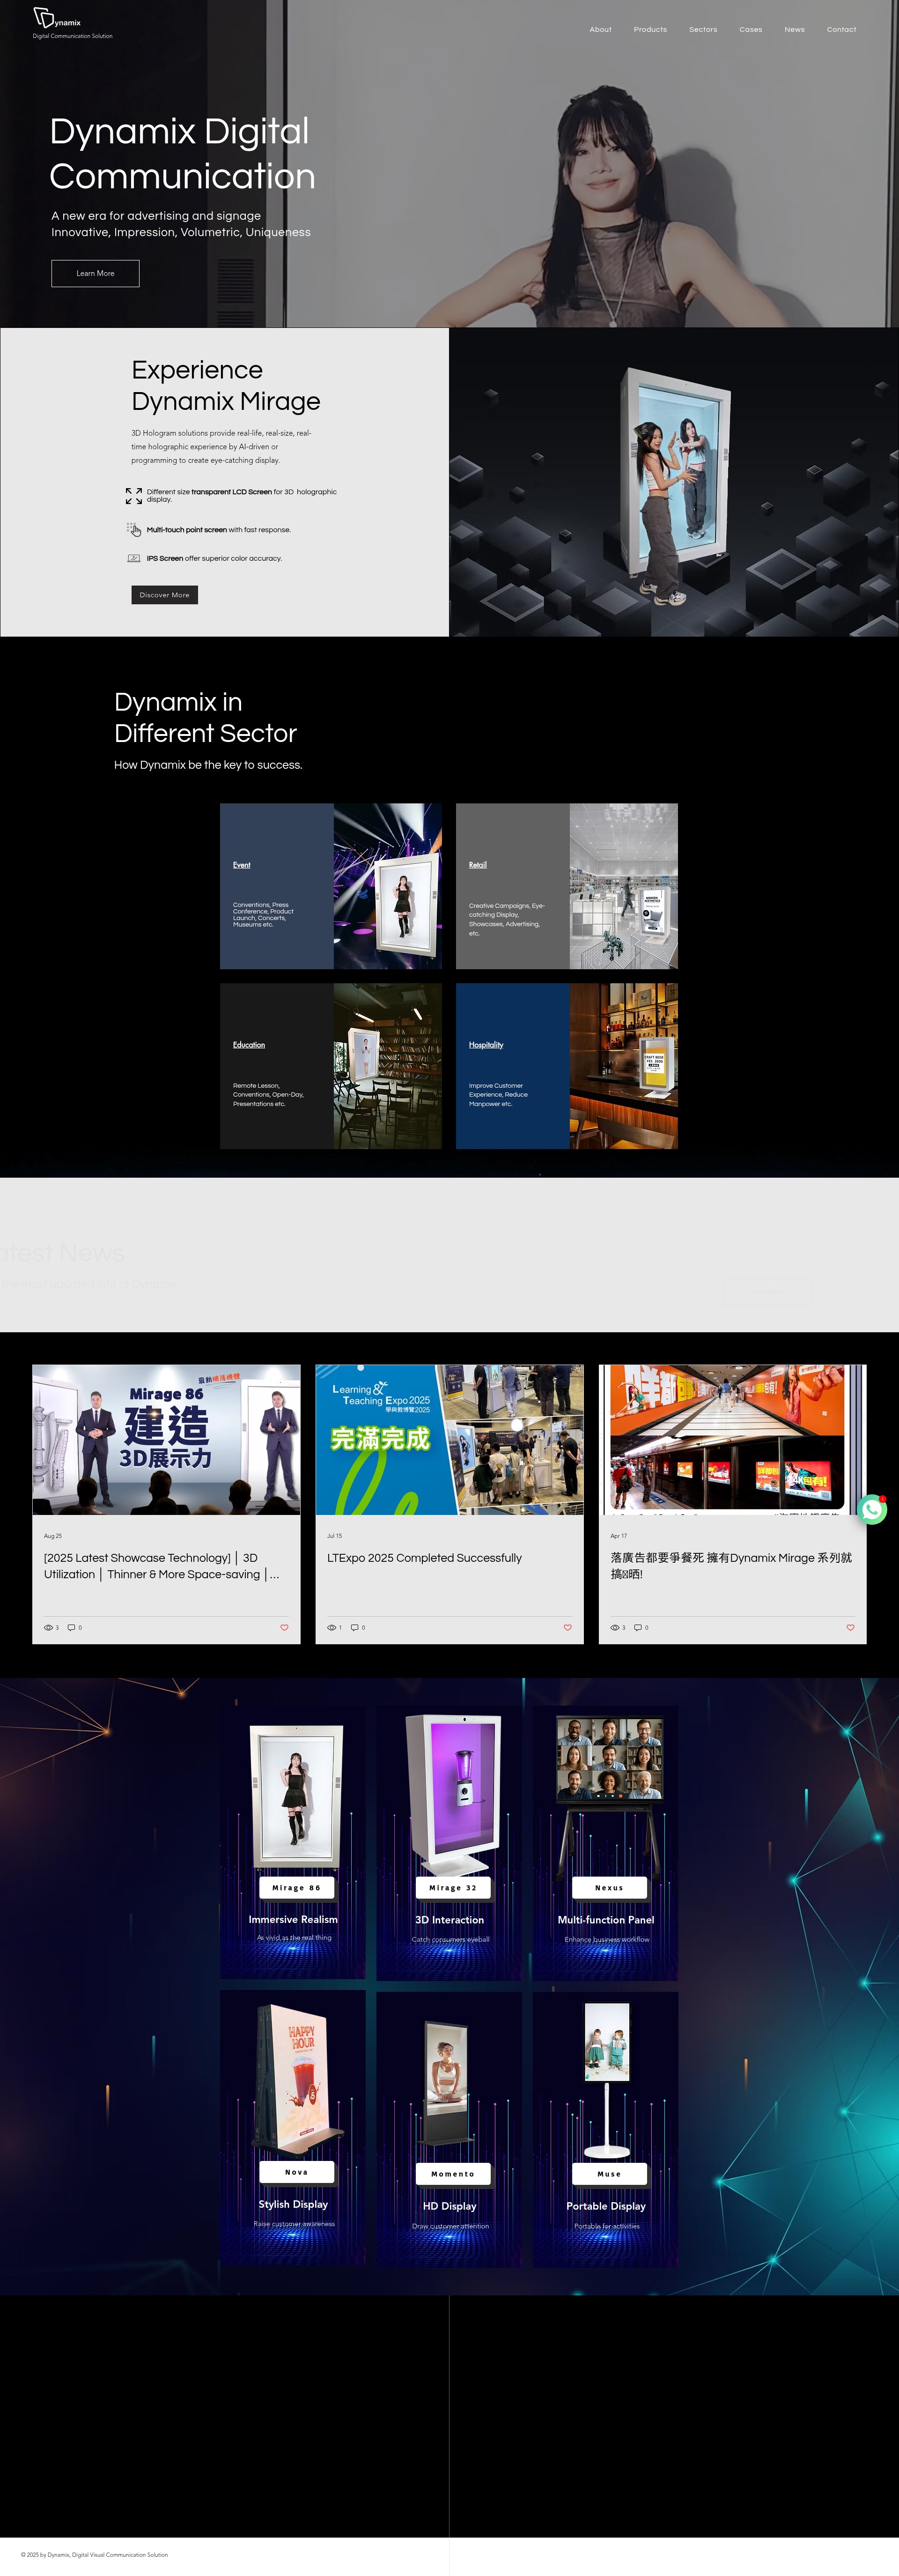The image size is (899, 2576).
Task: Open the Dynamix Mirage Chinese post title
Action: coord(731,1565)
